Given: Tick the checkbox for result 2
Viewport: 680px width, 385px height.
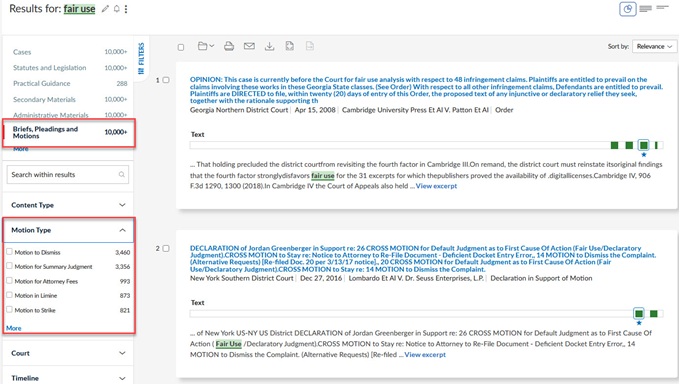Looking at the screenshot, I should click(x=166, y=248).
